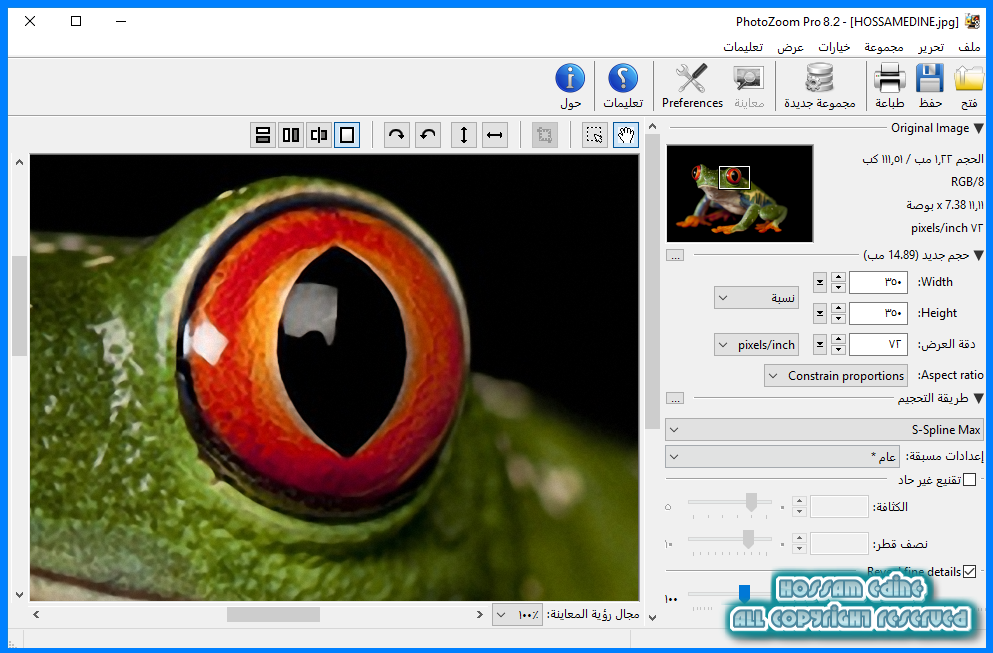Toggle the Reveal fine details checkbox
Screen dimensions: 993x653
point(969,571)
